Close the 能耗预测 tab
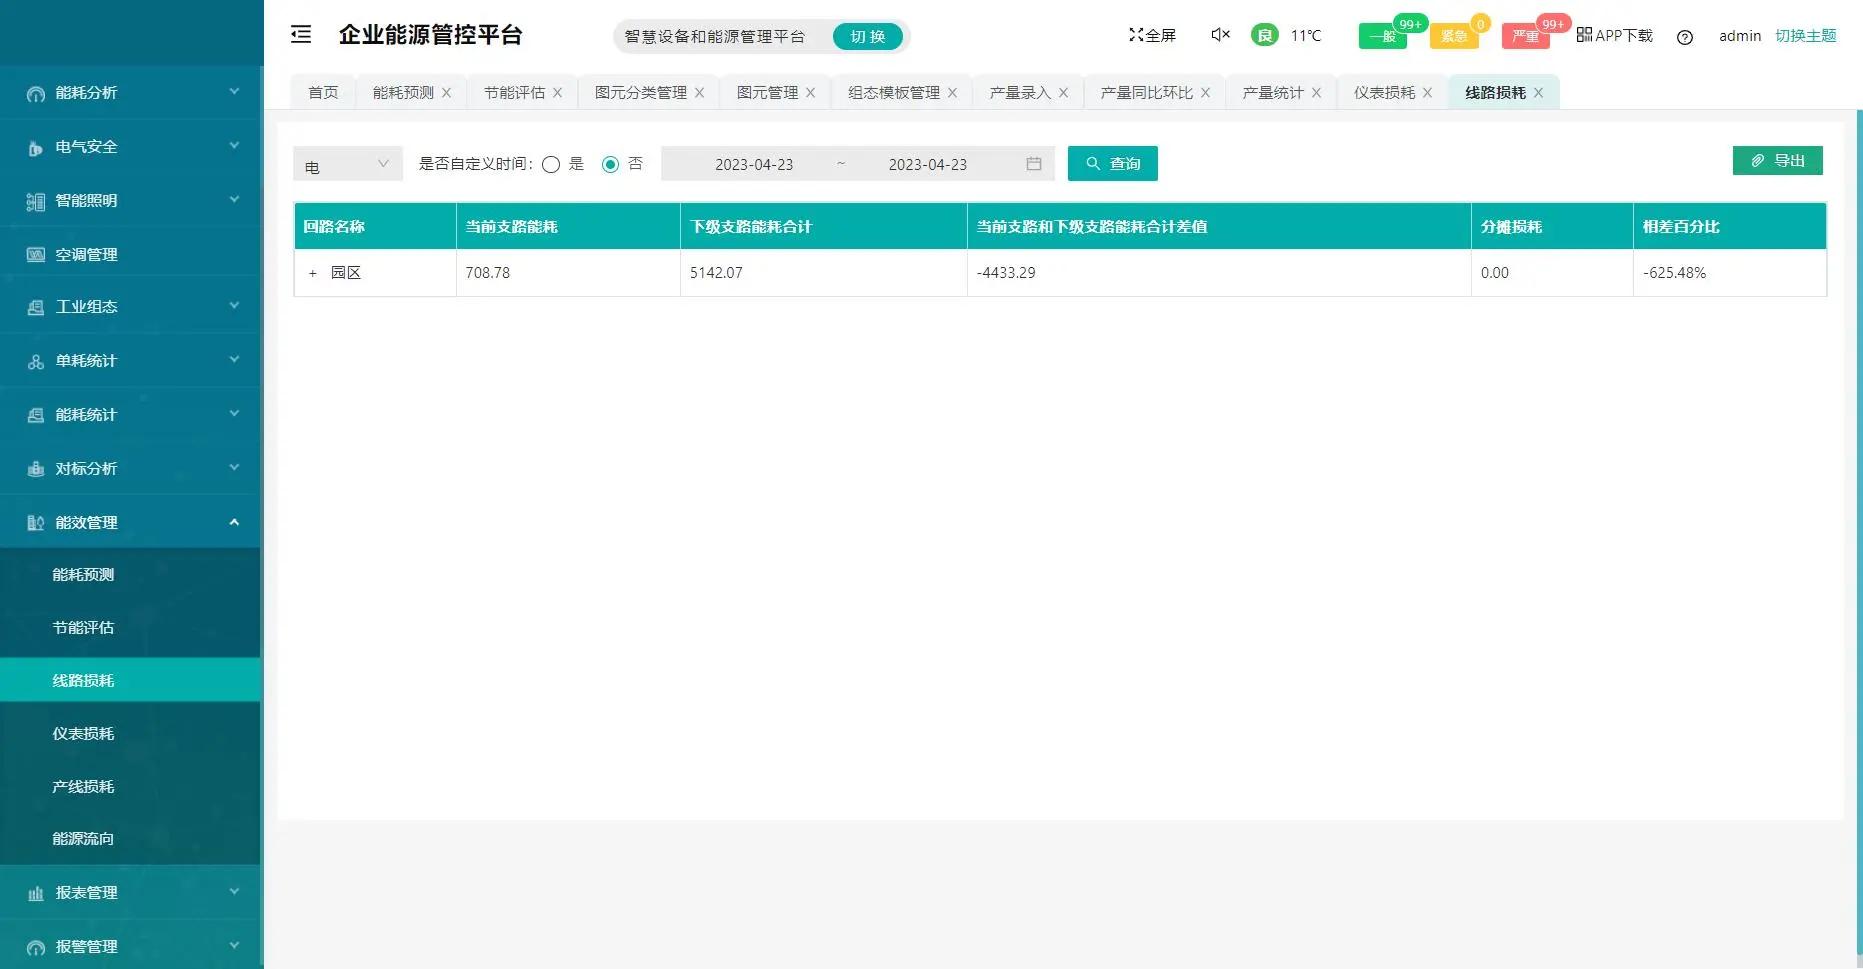This screenshot has width=1863, height=969. coord(446,92)
